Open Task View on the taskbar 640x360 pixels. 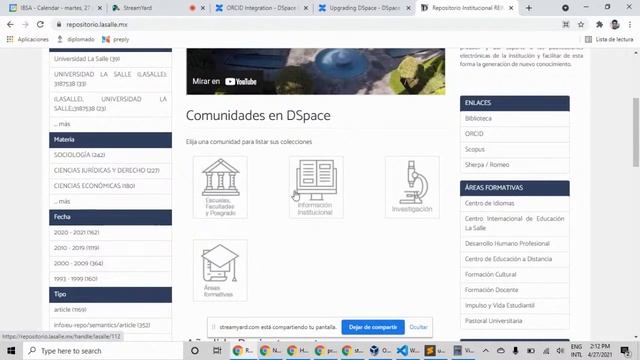(217, 351)
